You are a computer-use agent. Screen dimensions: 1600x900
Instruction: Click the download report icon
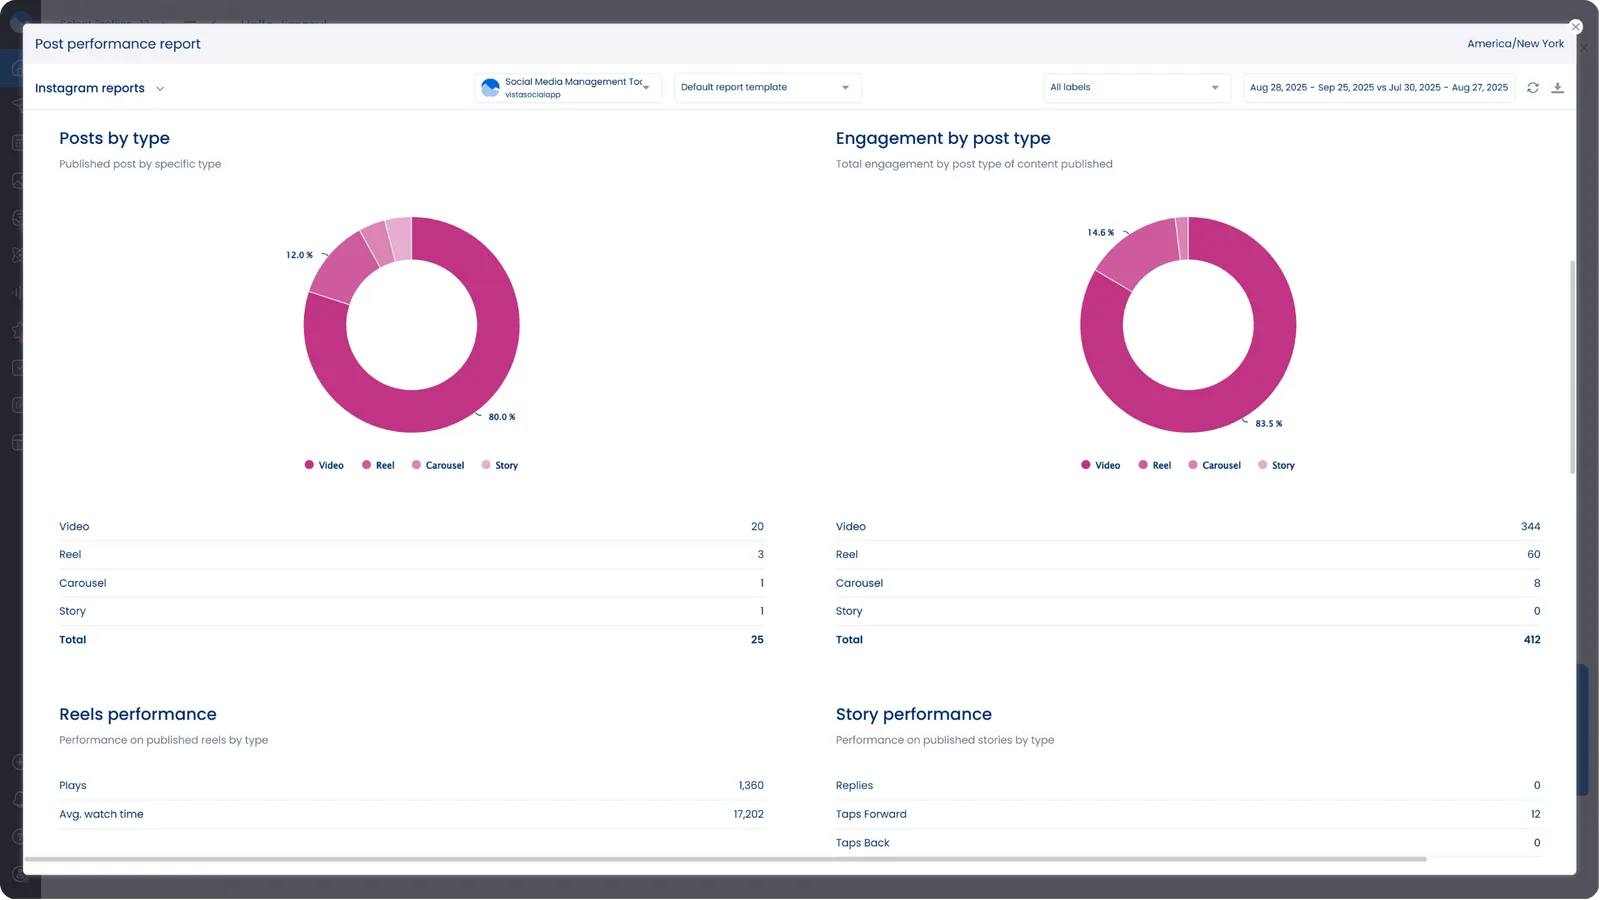(1557, 88)
